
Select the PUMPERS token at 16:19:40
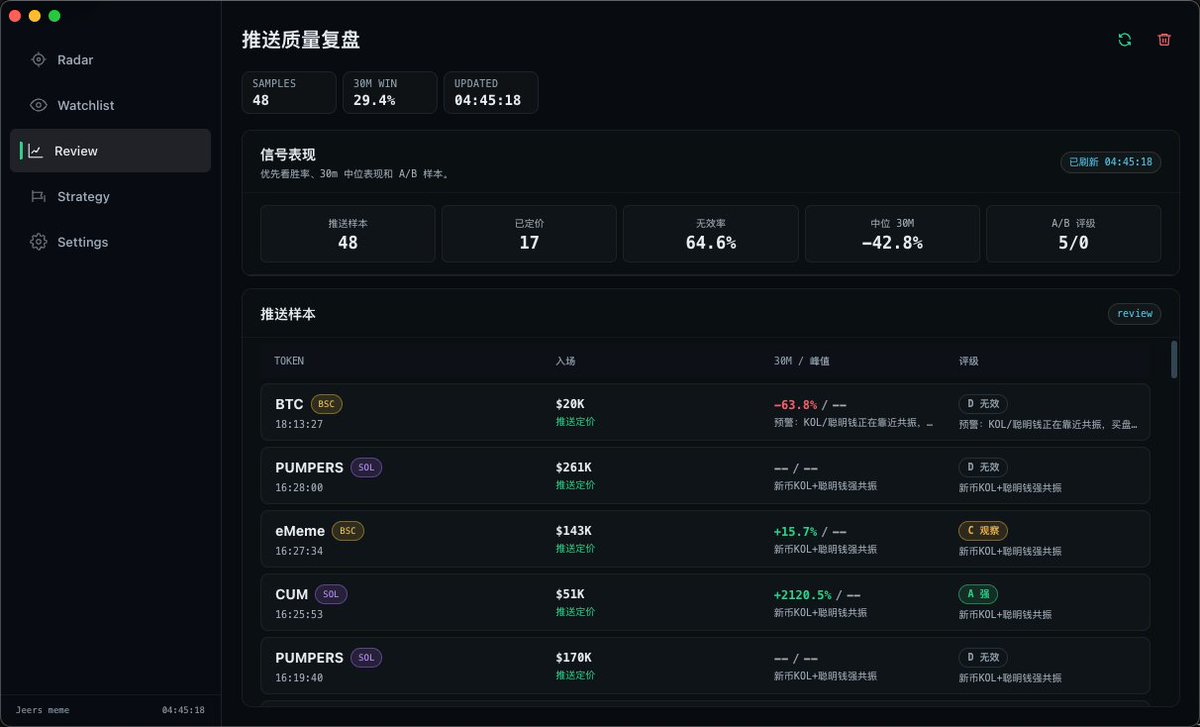[309, 658]
